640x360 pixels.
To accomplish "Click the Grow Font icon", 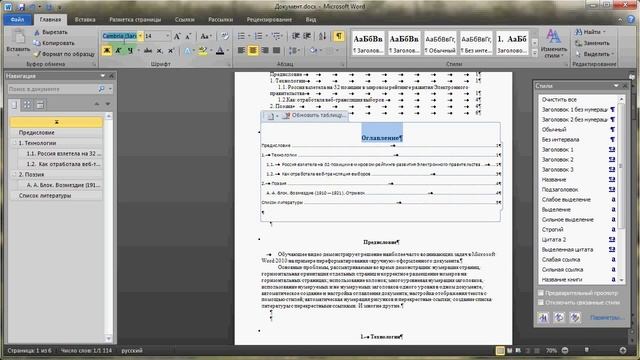I will [177, 36].
